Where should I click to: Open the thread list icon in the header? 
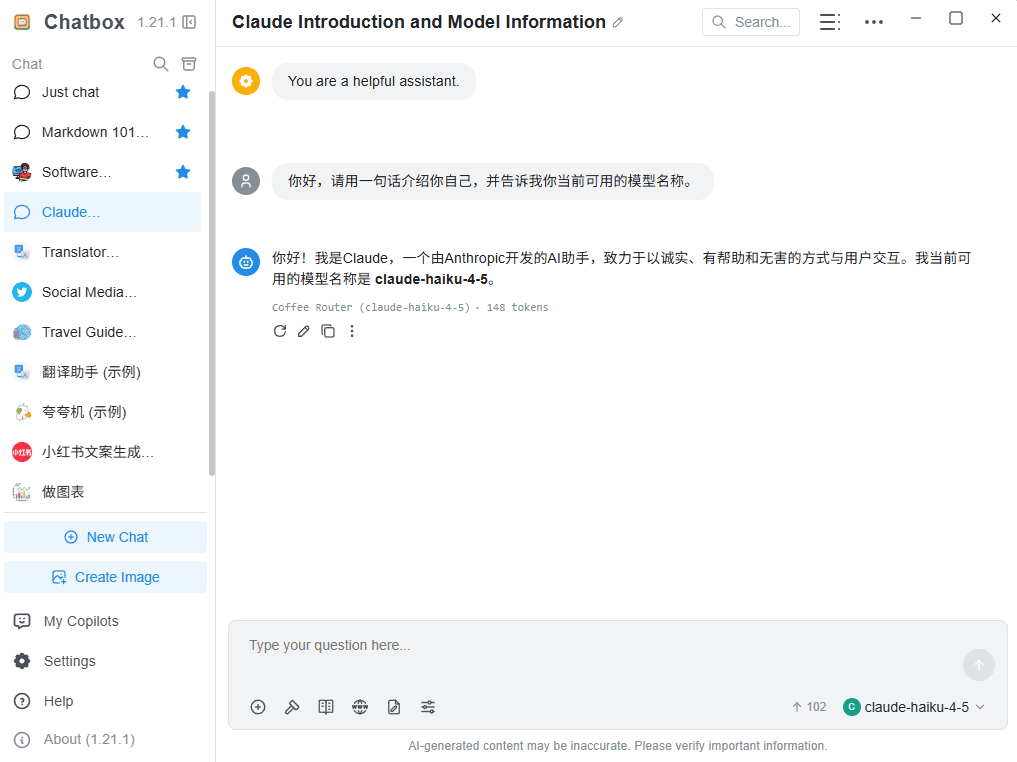tap(830, 22)
